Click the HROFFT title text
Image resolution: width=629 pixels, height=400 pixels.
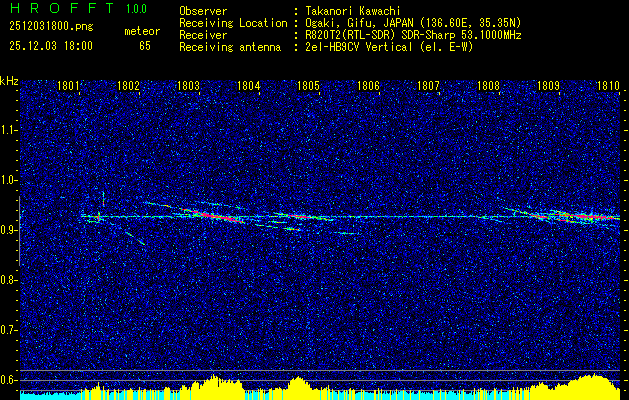click(x=62, y=8)
